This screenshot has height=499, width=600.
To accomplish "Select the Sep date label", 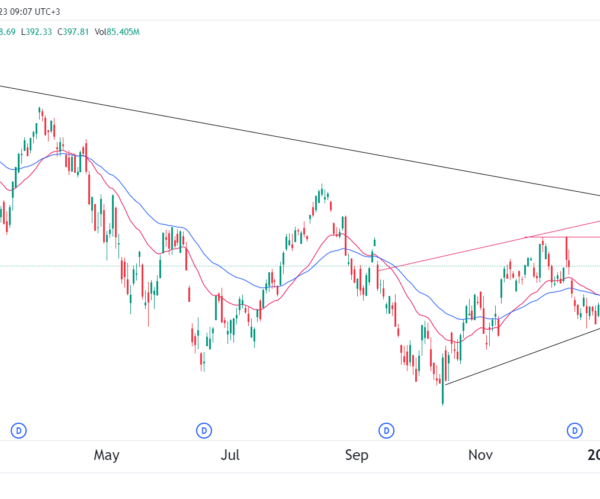I will (358, 456).
